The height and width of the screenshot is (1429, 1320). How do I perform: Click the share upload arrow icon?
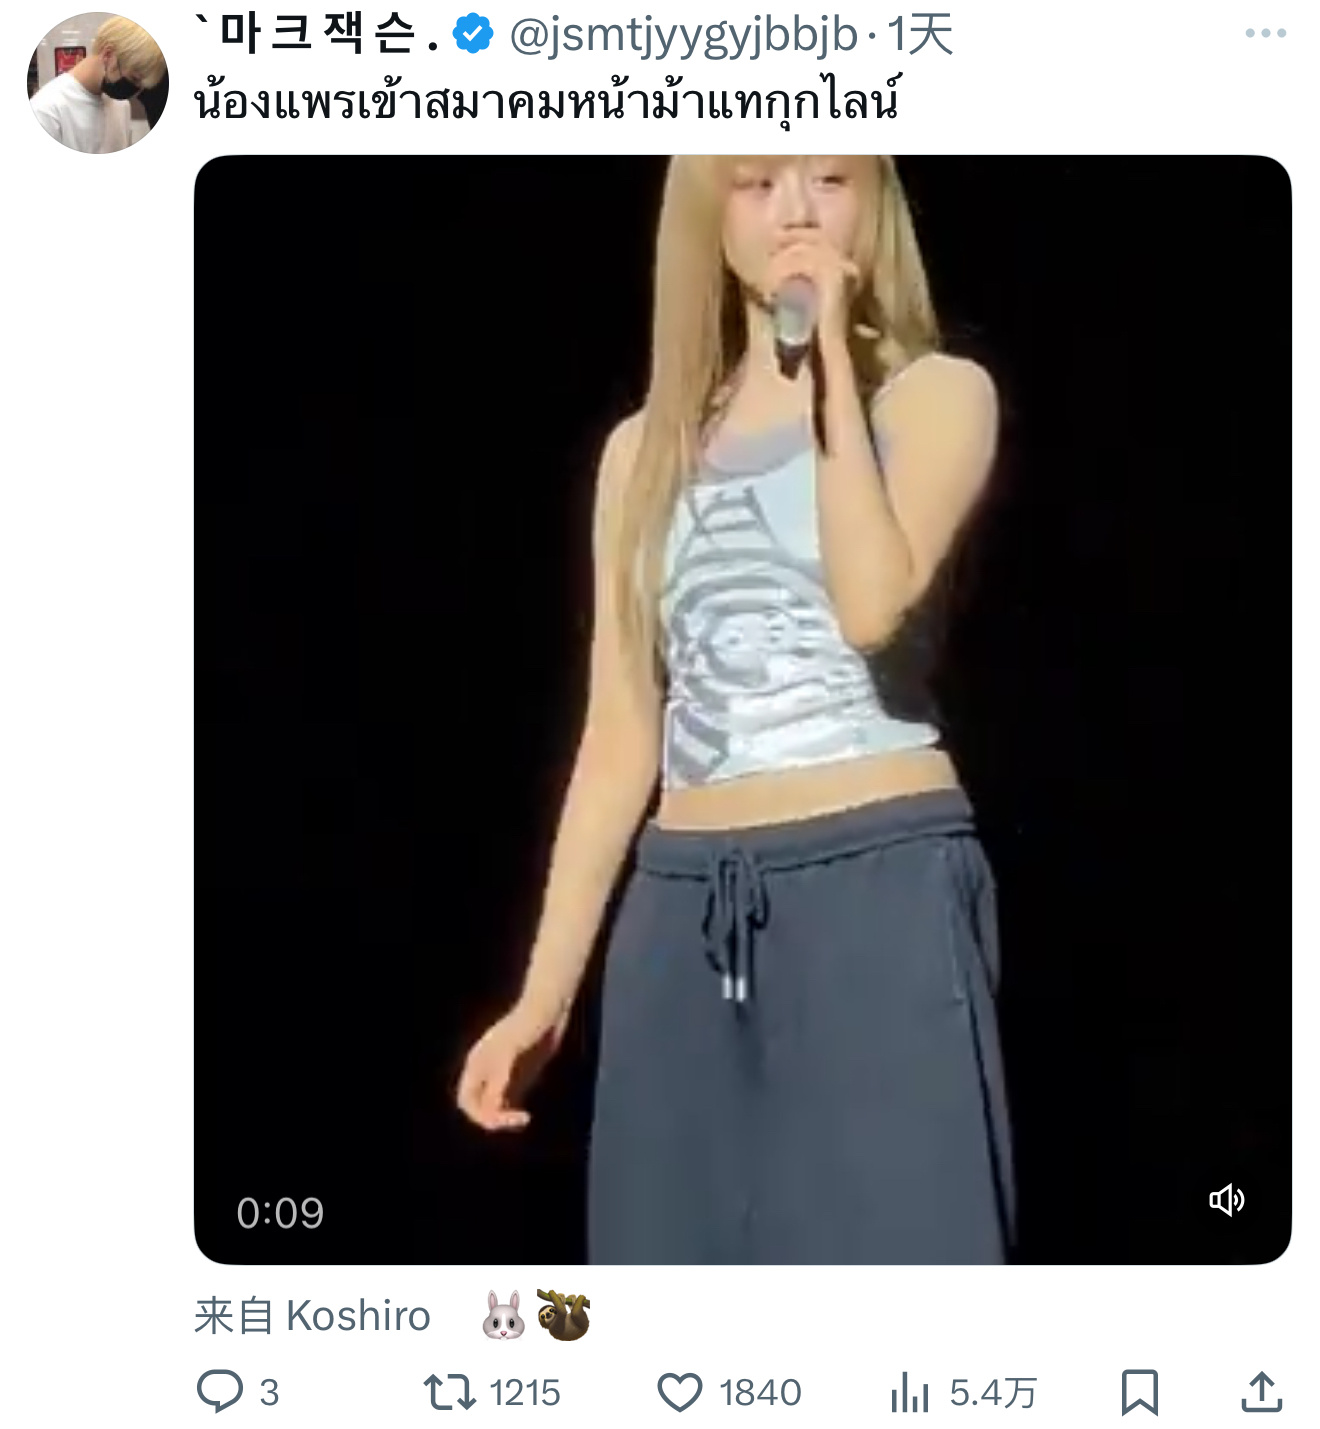[x=1262, y=1391]
